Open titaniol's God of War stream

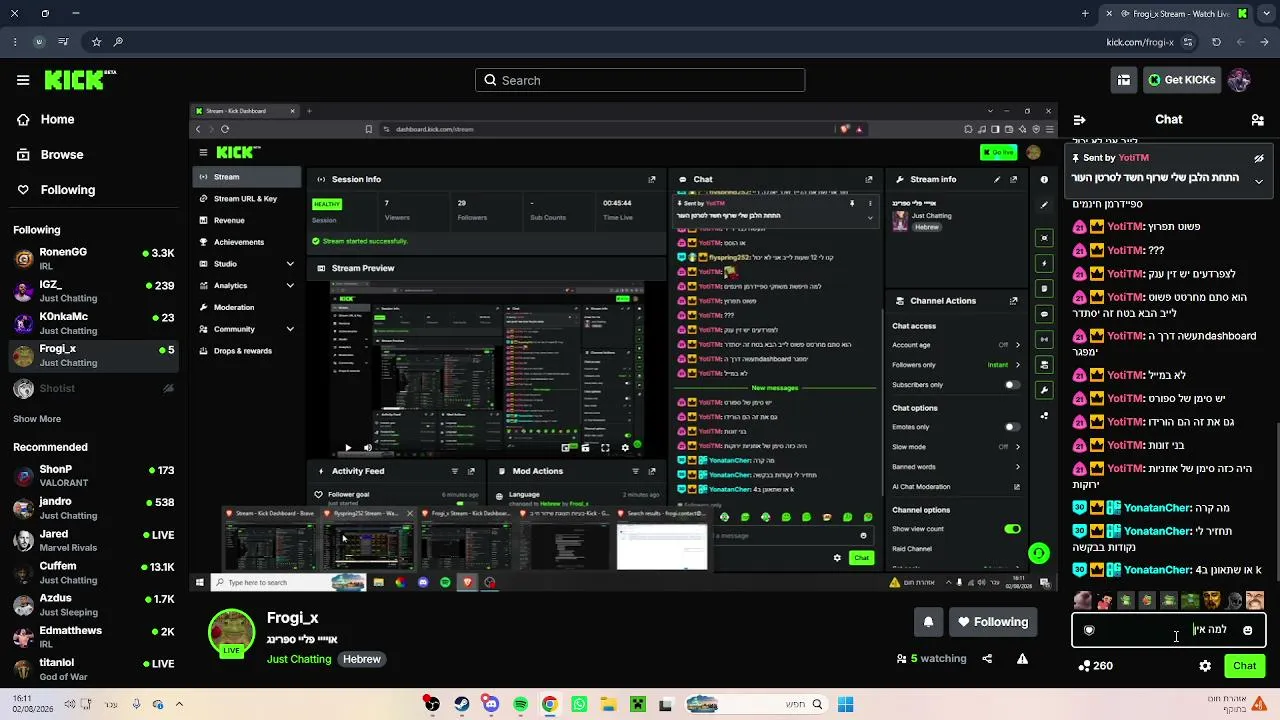pos(93,669)
